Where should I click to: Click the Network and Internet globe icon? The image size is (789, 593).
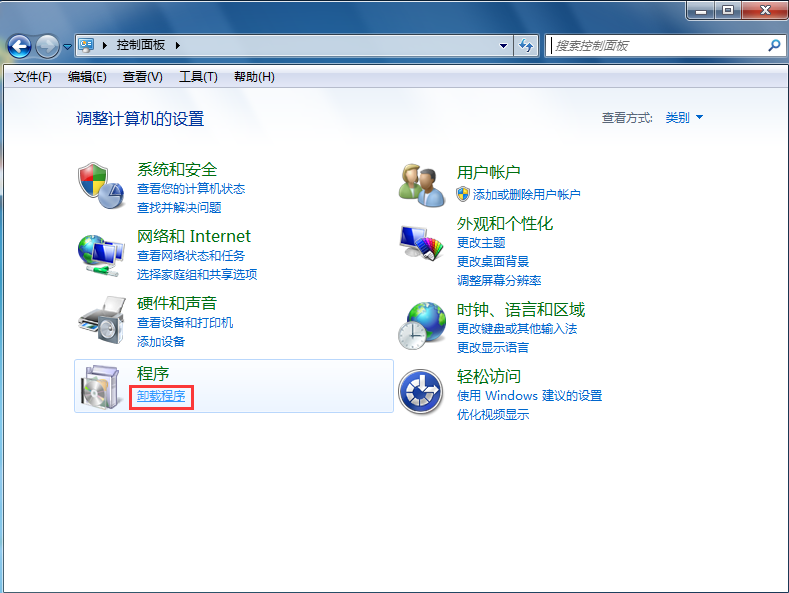click(x=101, y=255)
